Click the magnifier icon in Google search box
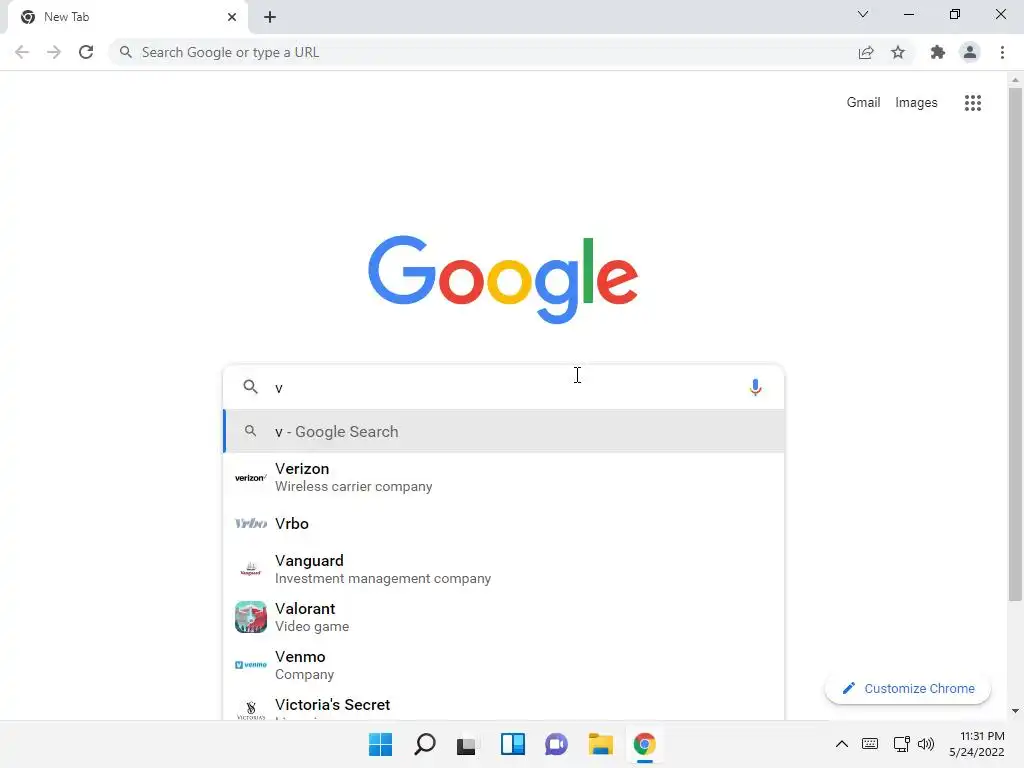 point(250,387)
